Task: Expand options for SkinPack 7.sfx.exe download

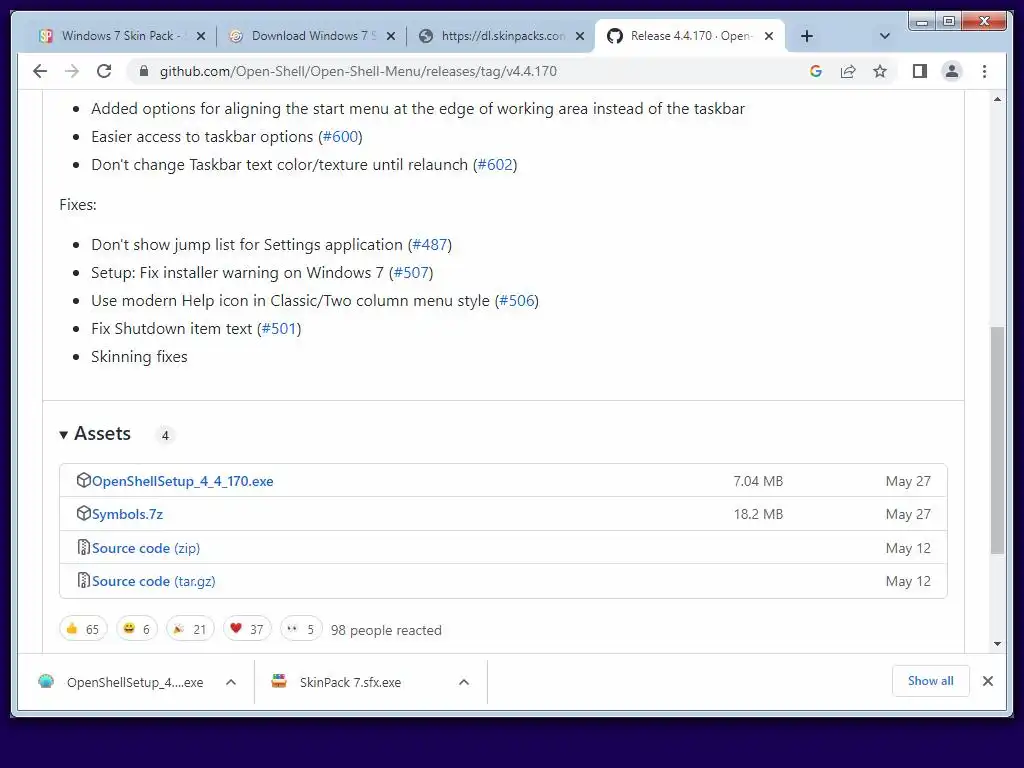Action: (x=464, y=682)
